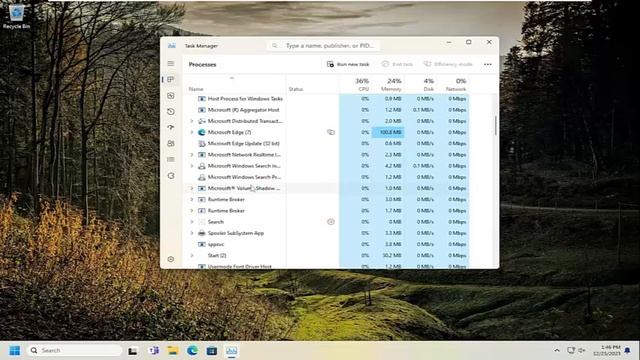
Task: Open the More options ellipsis menu
Action: pos(487,64)
